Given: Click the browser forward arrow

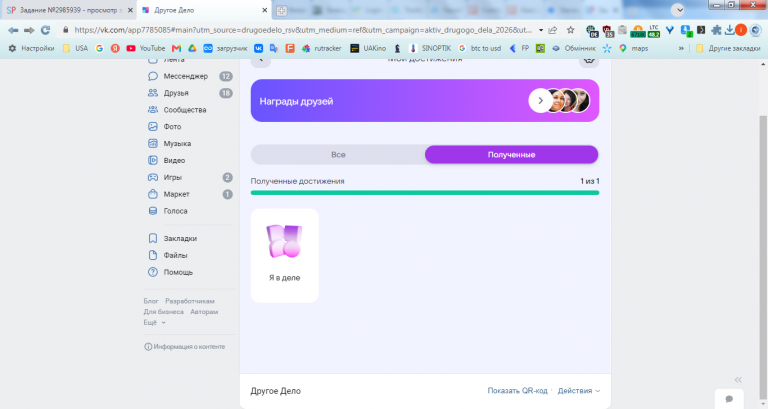Looking at the screenshot, I should (29, 30).
